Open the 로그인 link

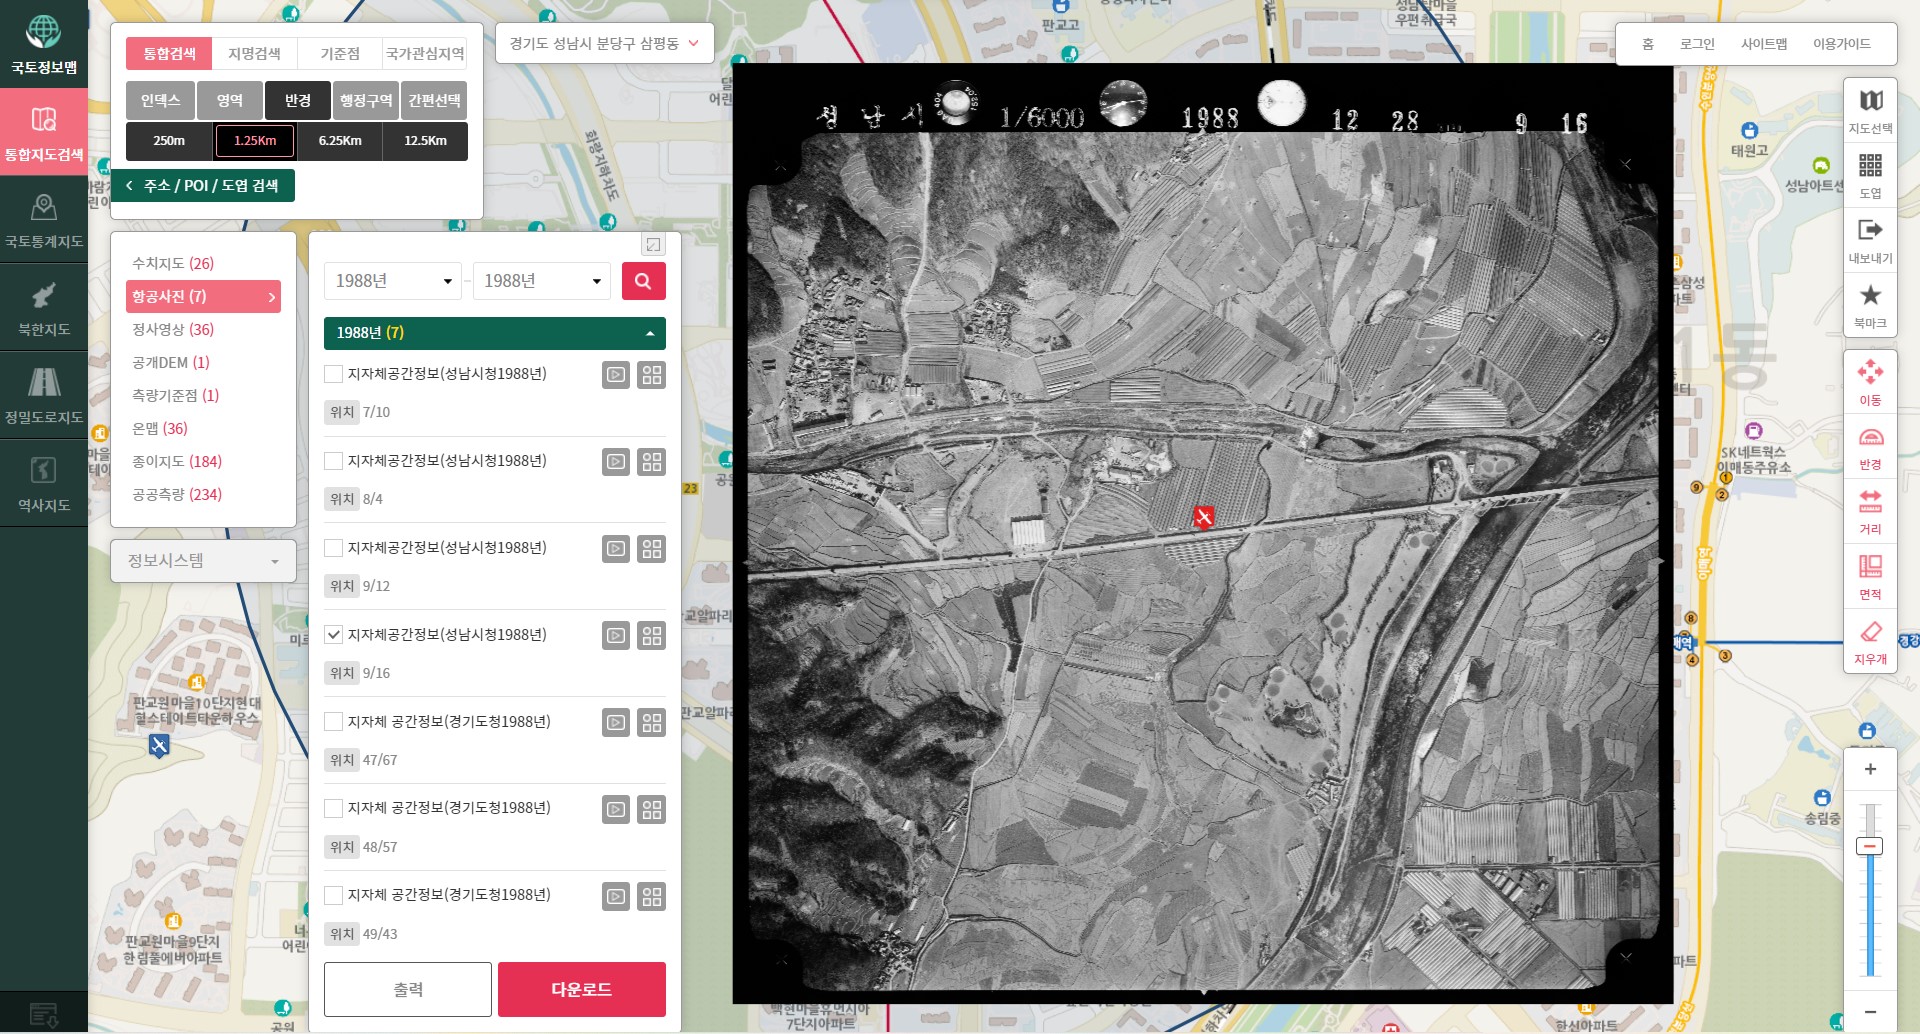coord(1697,44)
